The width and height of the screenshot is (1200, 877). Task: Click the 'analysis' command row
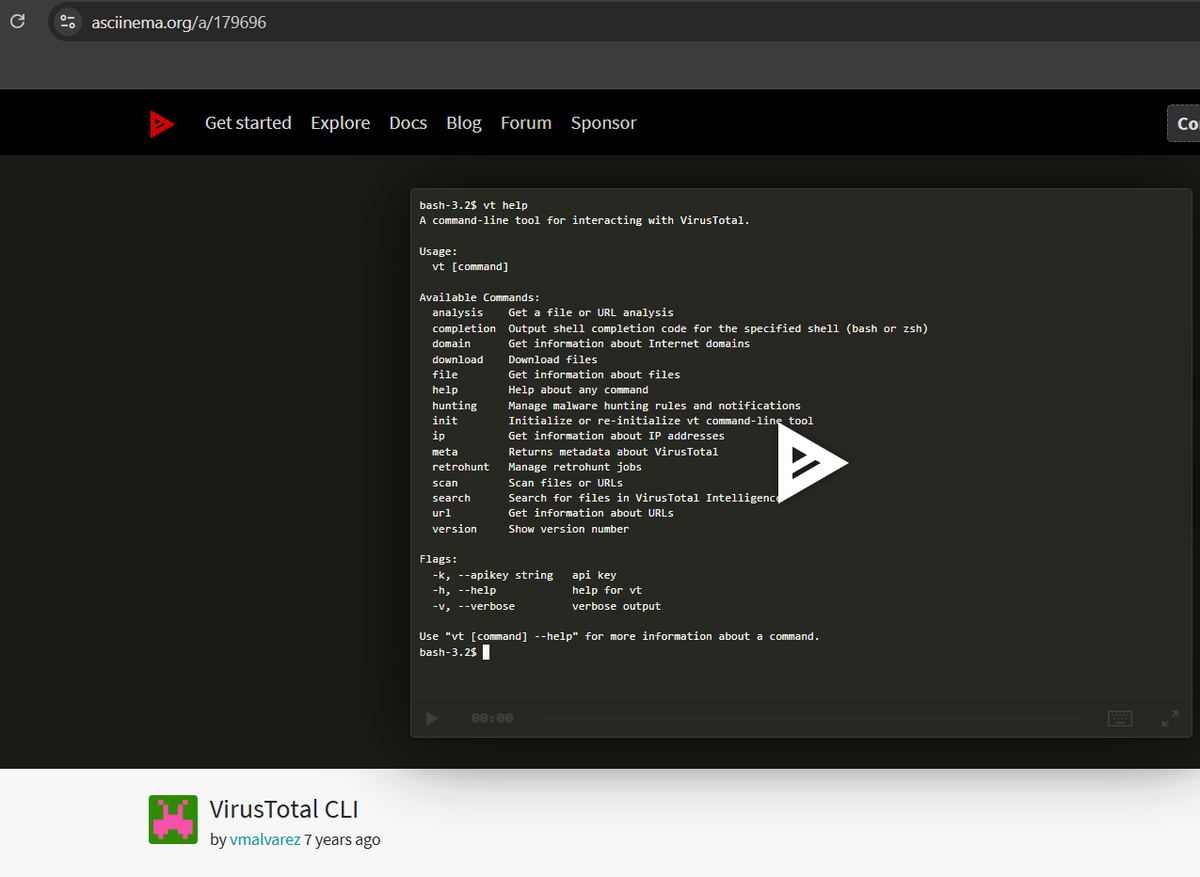(553, 313)
